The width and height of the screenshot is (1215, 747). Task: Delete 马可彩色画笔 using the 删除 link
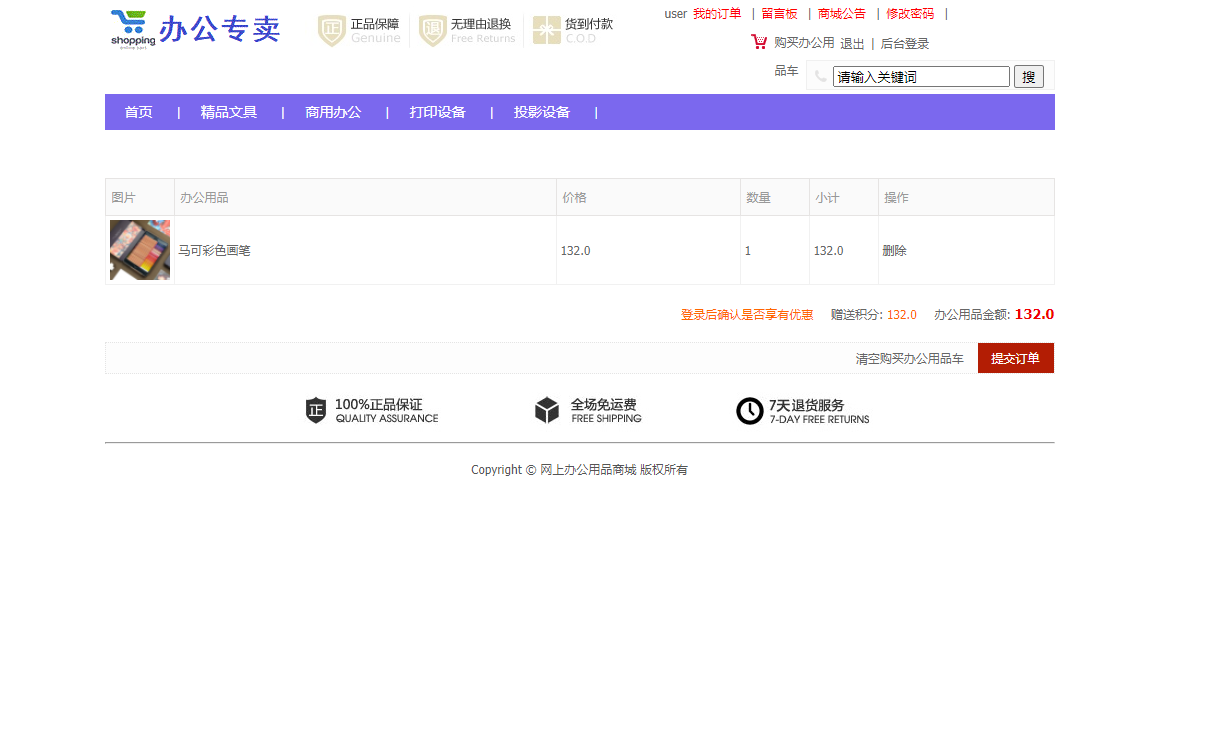pos(894,250)
